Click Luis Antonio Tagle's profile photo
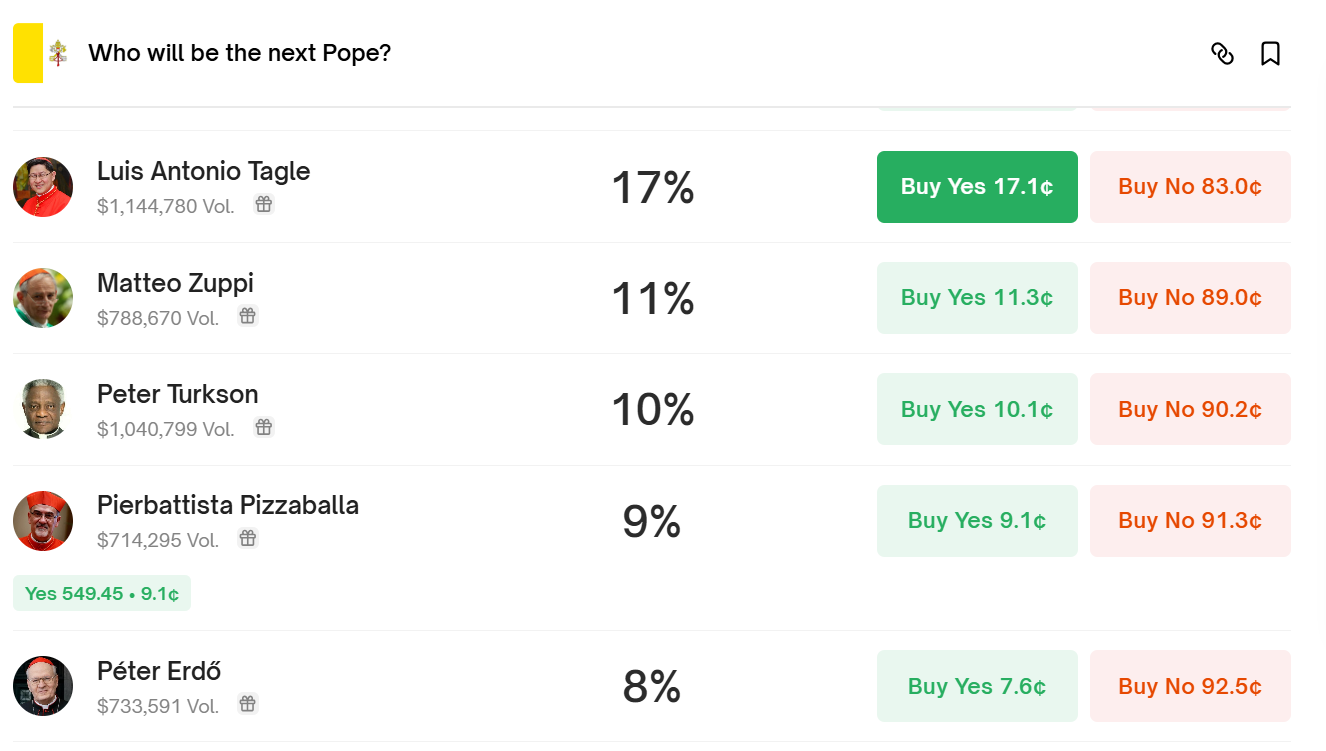The width and height of the screenshot is (1326, 751). click(x=43, y=187)
